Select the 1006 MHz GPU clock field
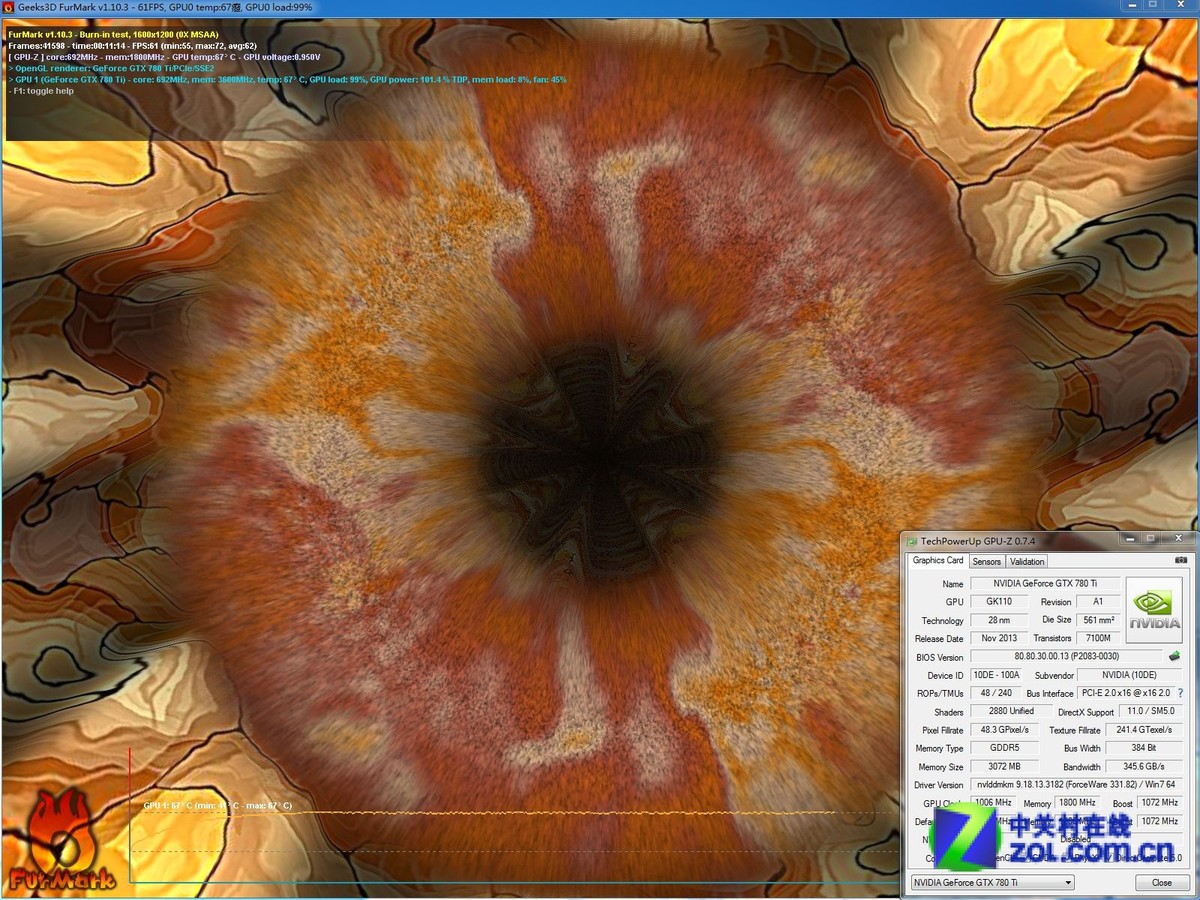This screenshot has height=900, width=1200. pos(993,803)
